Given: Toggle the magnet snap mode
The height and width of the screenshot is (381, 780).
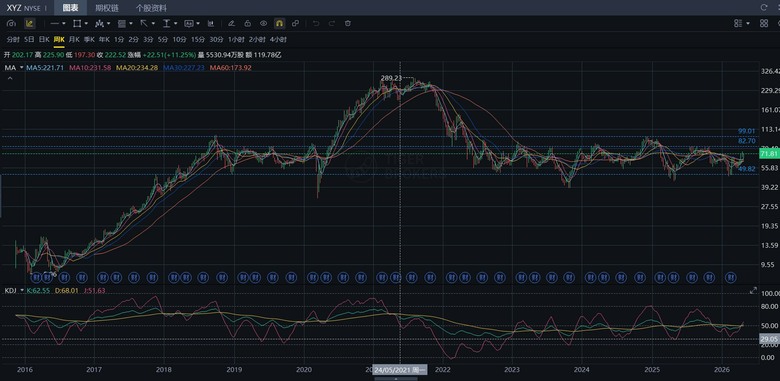Looking at the screenshot, I should click(280, 23).
